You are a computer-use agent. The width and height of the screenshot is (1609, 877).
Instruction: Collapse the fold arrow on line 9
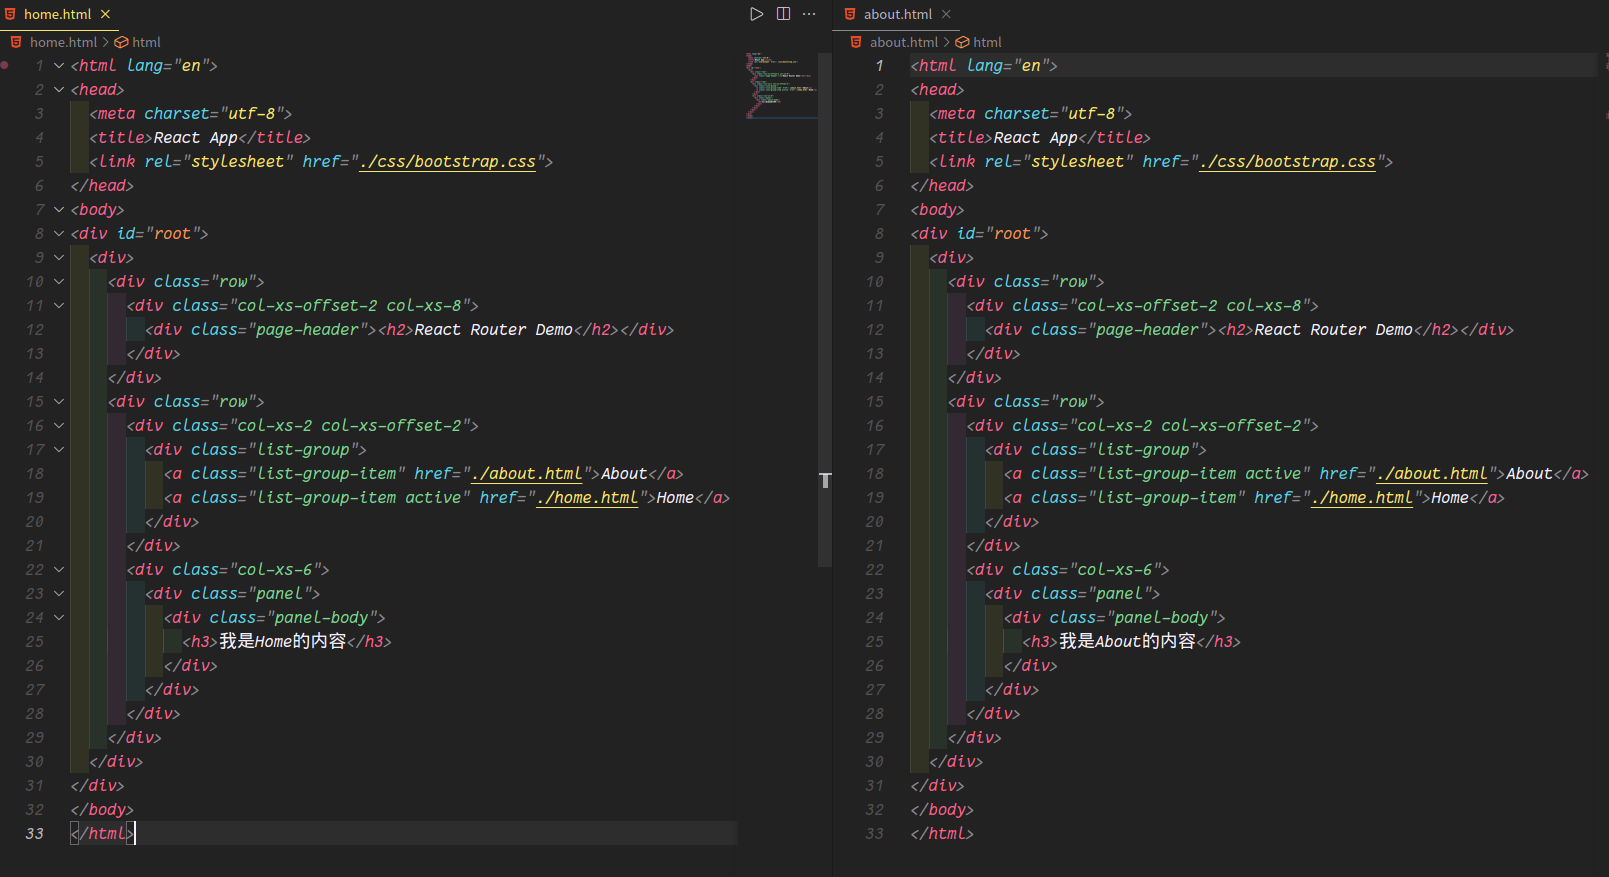click(59, 258)
